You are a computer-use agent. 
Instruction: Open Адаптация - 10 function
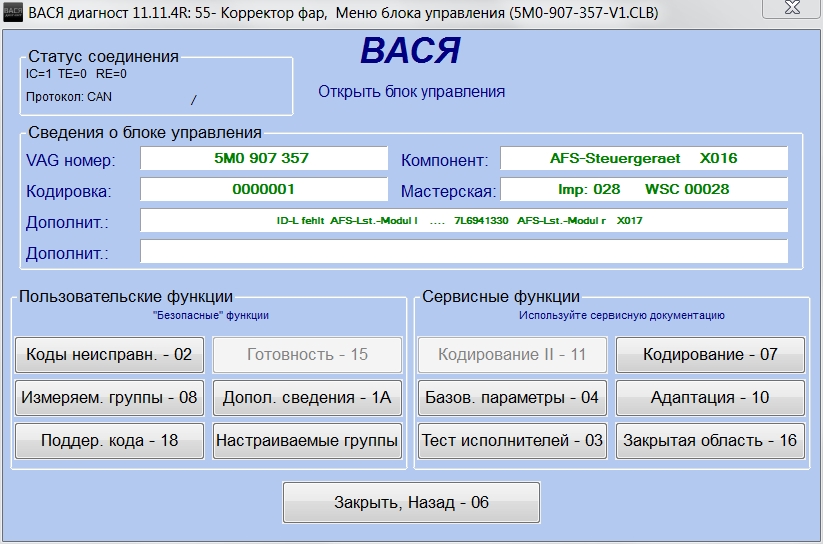[x=709, y=398]
